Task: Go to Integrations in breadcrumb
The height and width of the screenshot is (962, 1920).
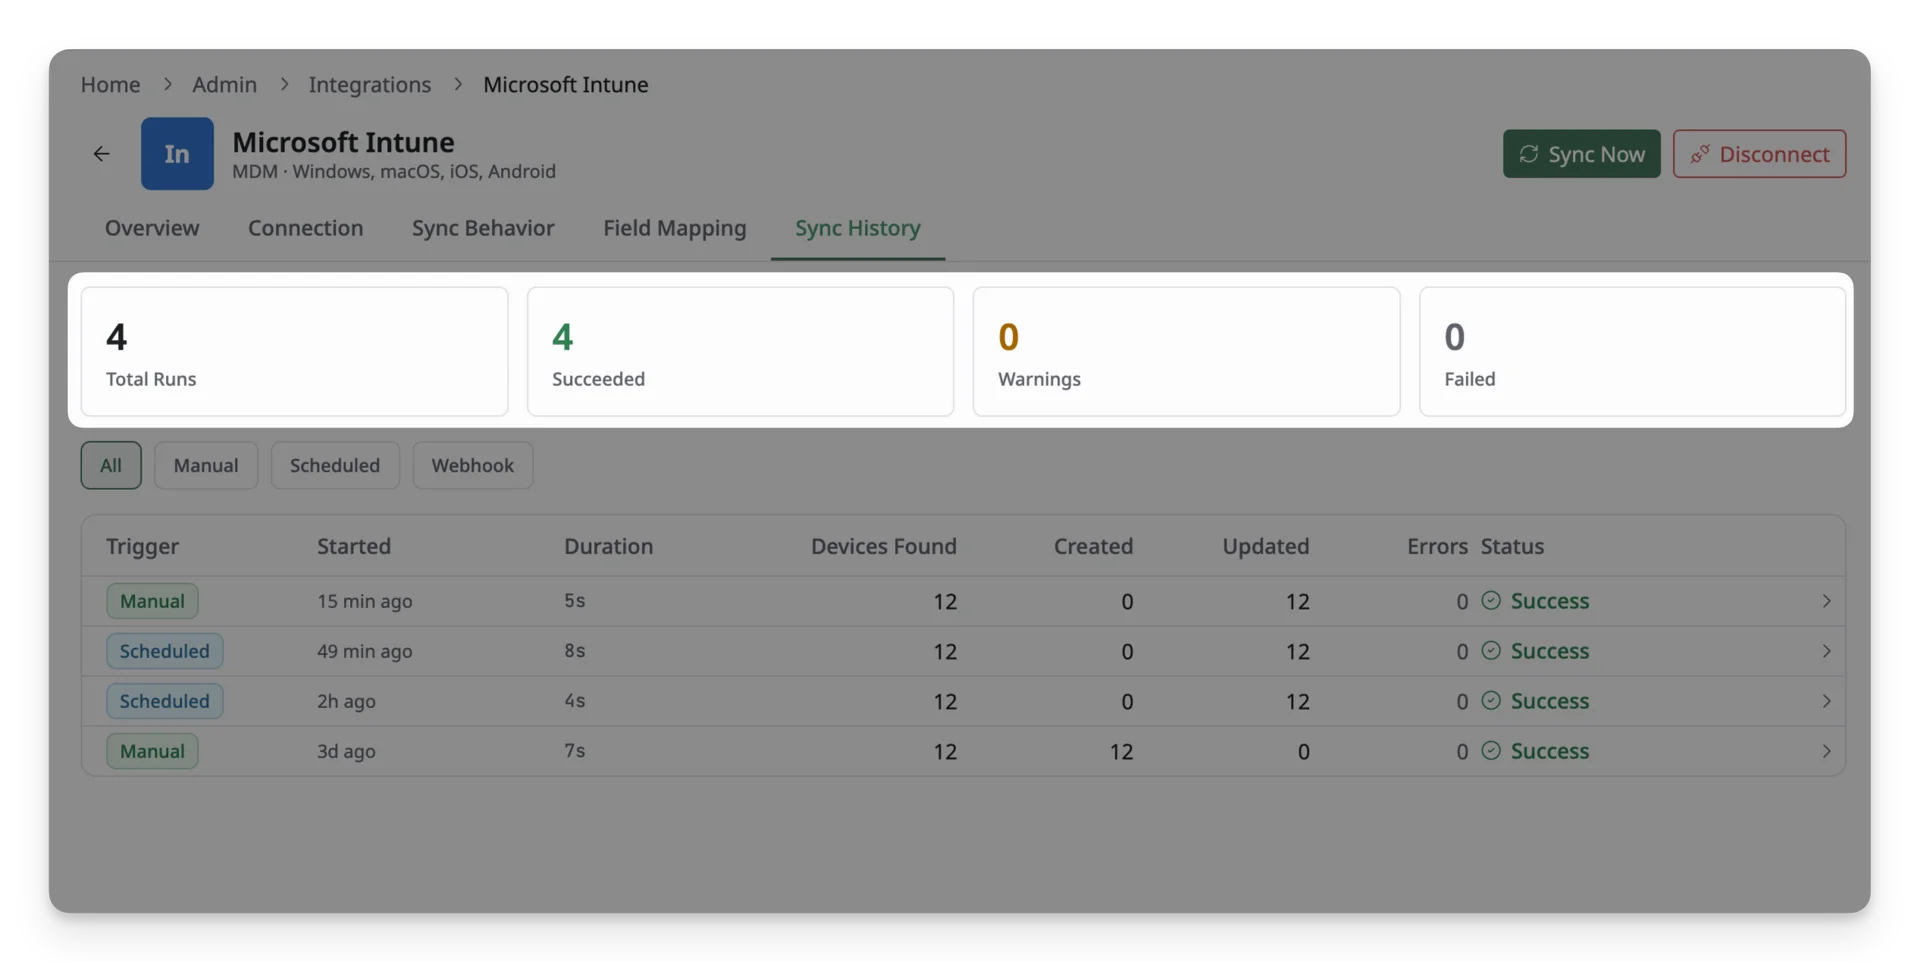Action: [370, 84]
